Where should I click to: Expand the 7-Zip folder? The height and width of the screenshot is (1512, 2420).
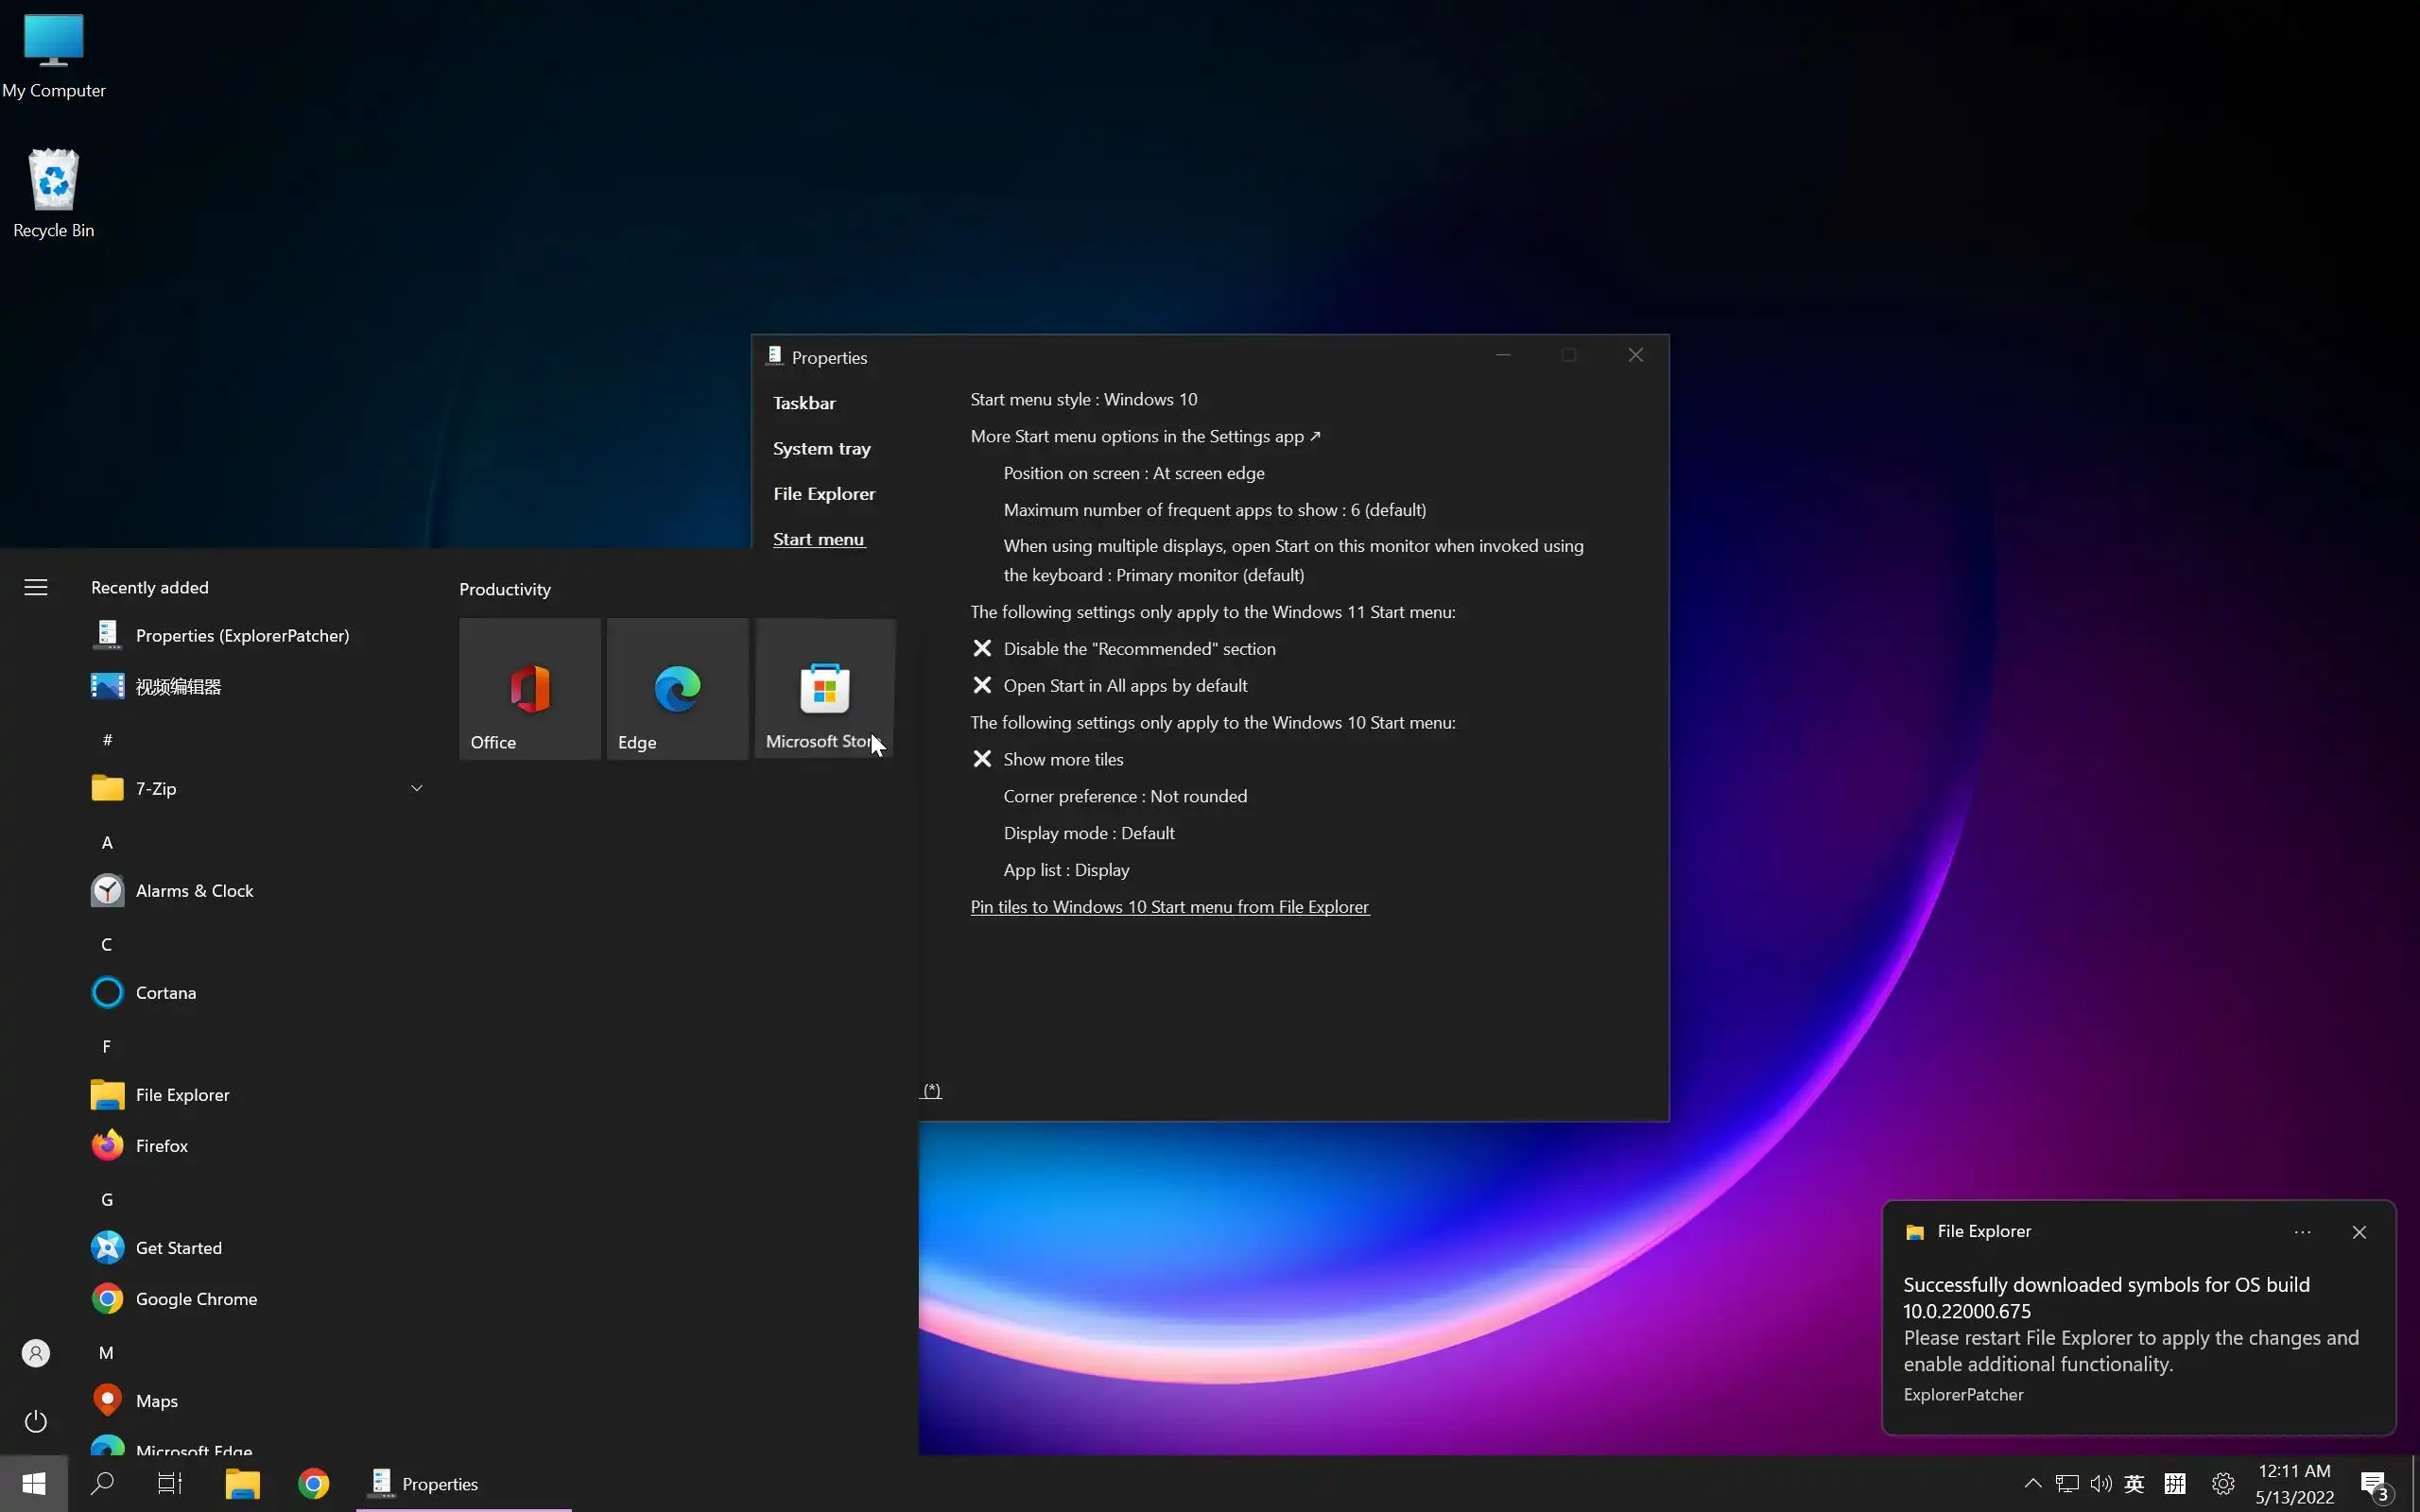pos(417,788)
